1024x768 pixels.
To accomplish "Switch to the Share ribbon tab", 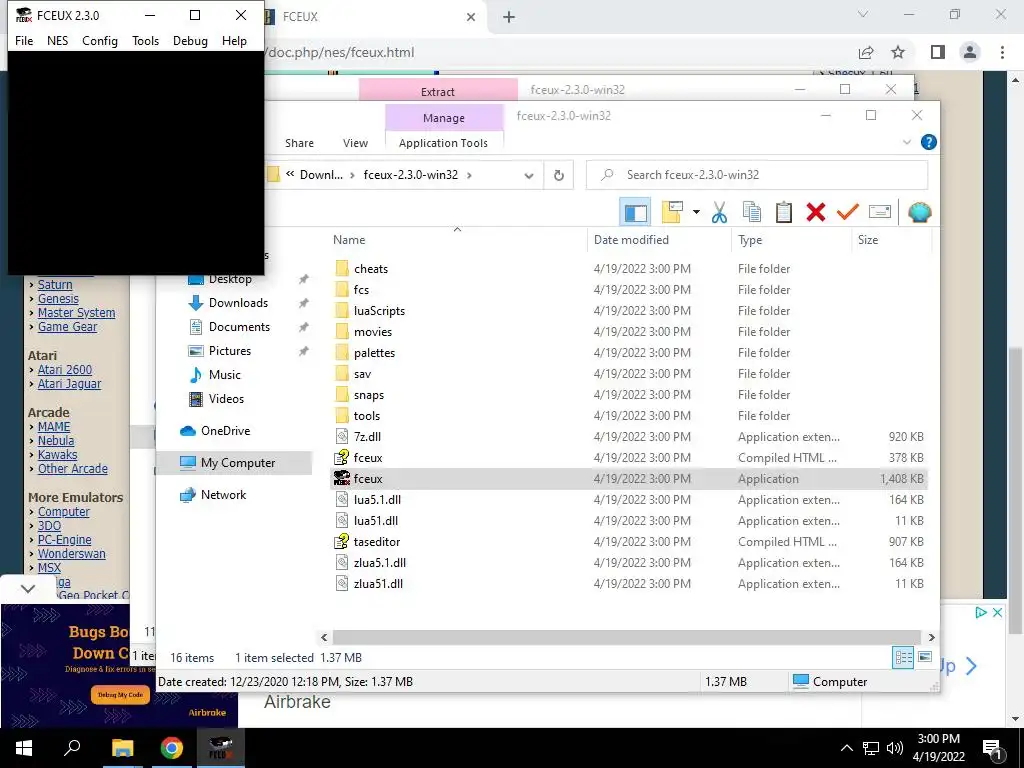I will [x=299, y=143].
